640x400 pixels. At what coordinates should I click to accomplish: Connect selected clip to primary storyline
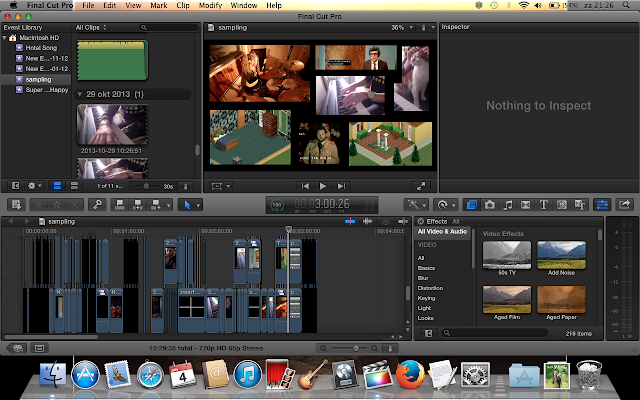(x=120, y=205)
